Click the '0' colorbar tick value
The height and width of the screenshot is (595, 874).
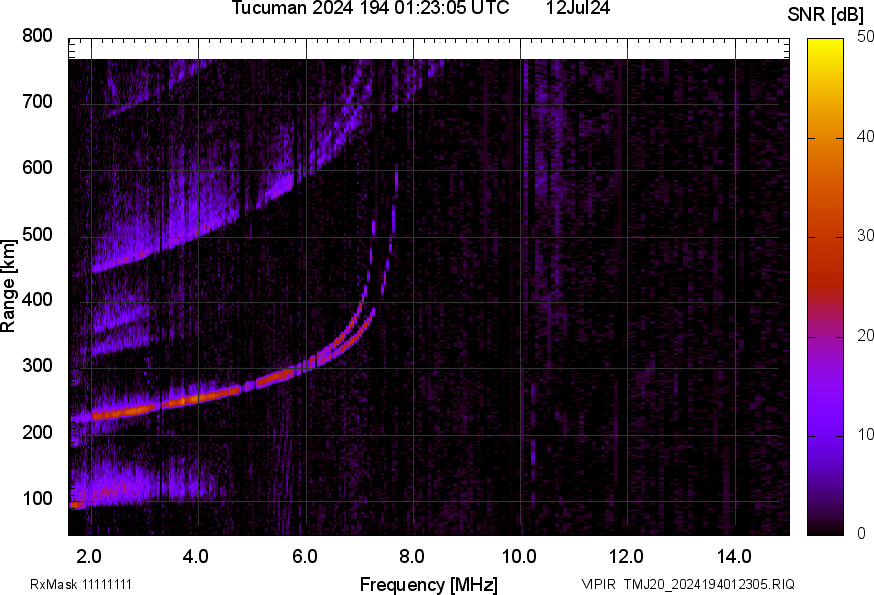[861, 534]
